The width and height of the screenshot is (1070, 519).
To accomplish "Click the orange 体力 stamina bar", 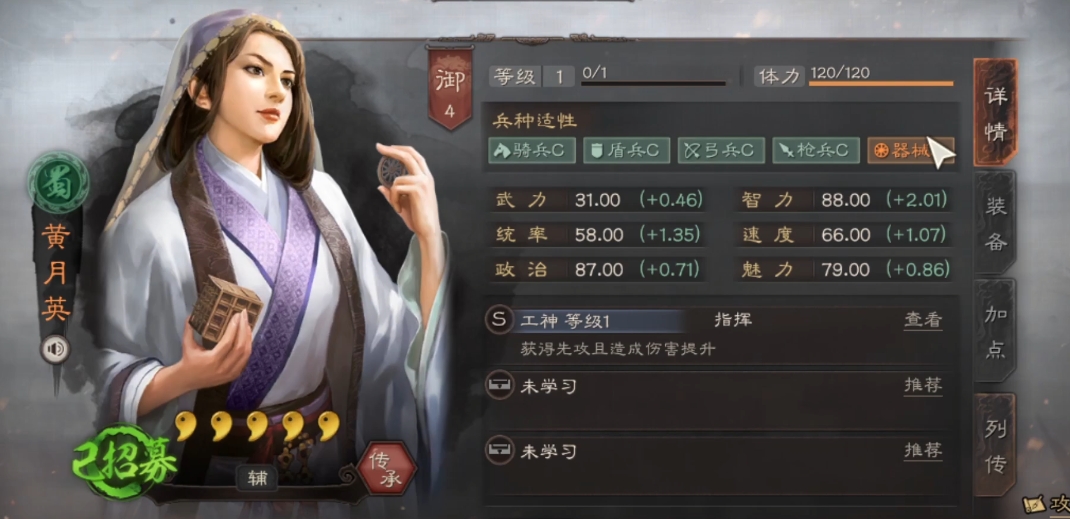I will pyautogui.click(x=881, y=84).
